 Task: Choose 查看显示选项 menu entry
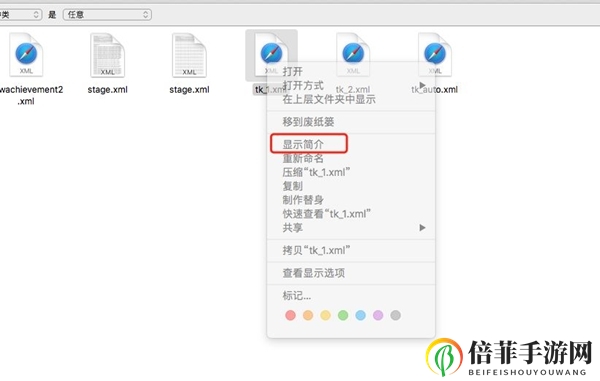pos(314,273)
